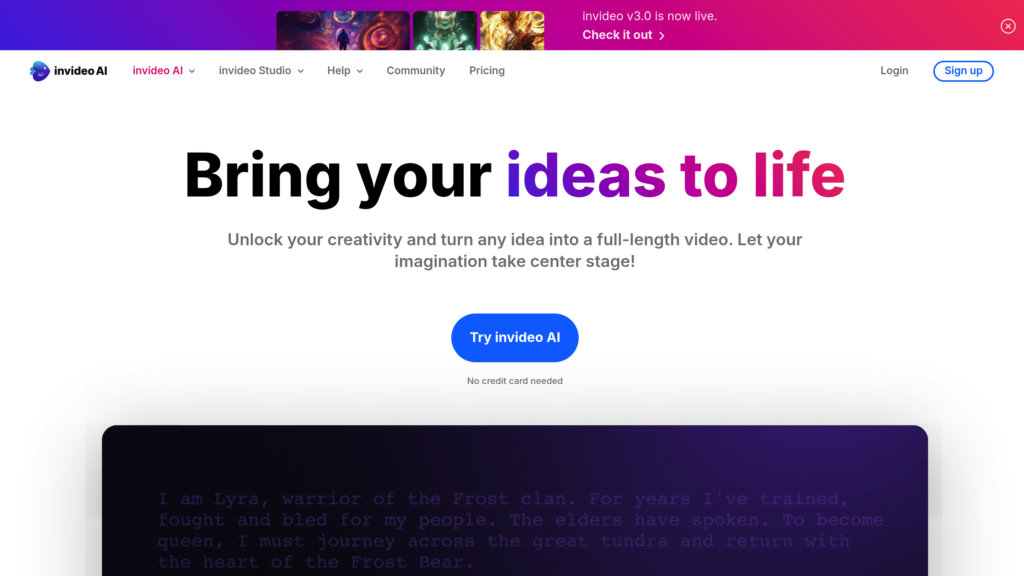This screenshot has width=1024, height=576.
Task: Click the Help menu label
Action: click(x=338, y=71)
